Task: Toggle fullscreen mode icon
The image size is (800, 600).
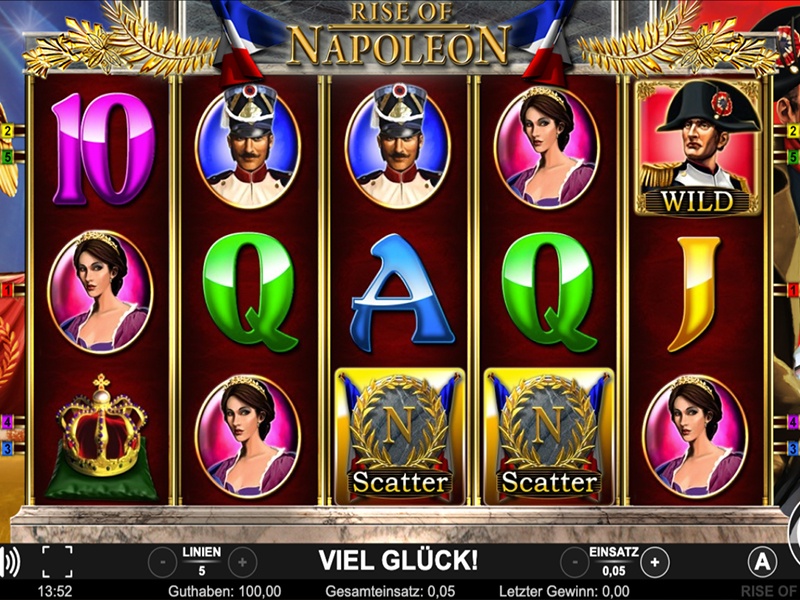Action: coord(57,562)
